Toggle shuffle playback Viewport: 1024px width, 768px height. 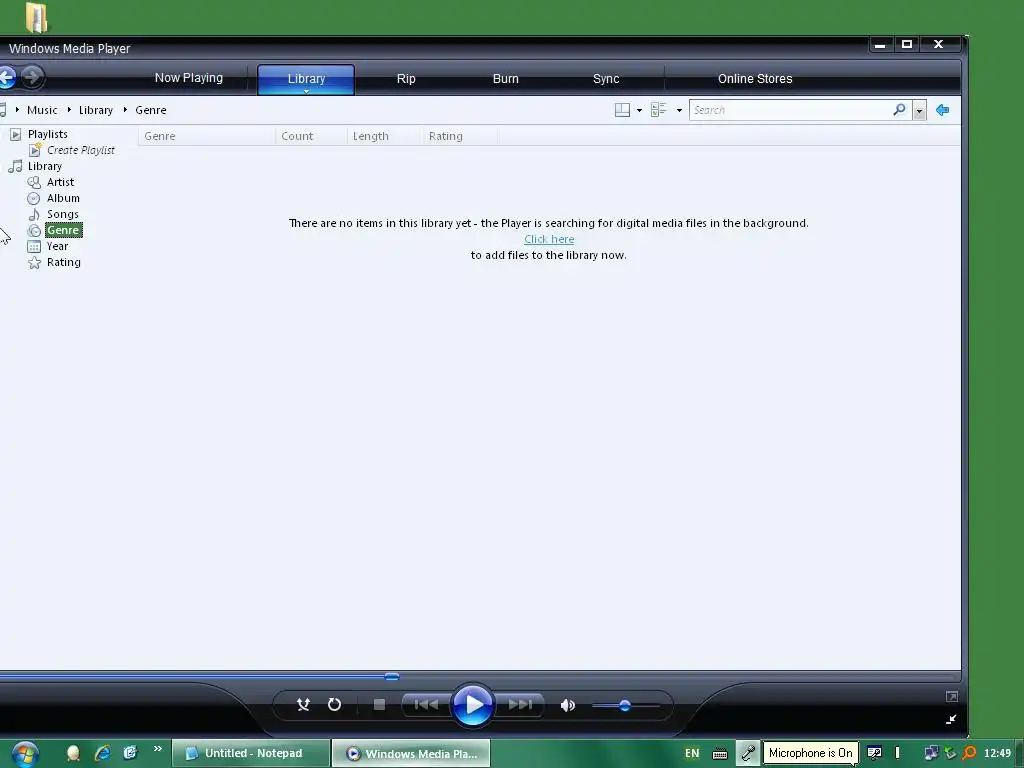[303, 705]
